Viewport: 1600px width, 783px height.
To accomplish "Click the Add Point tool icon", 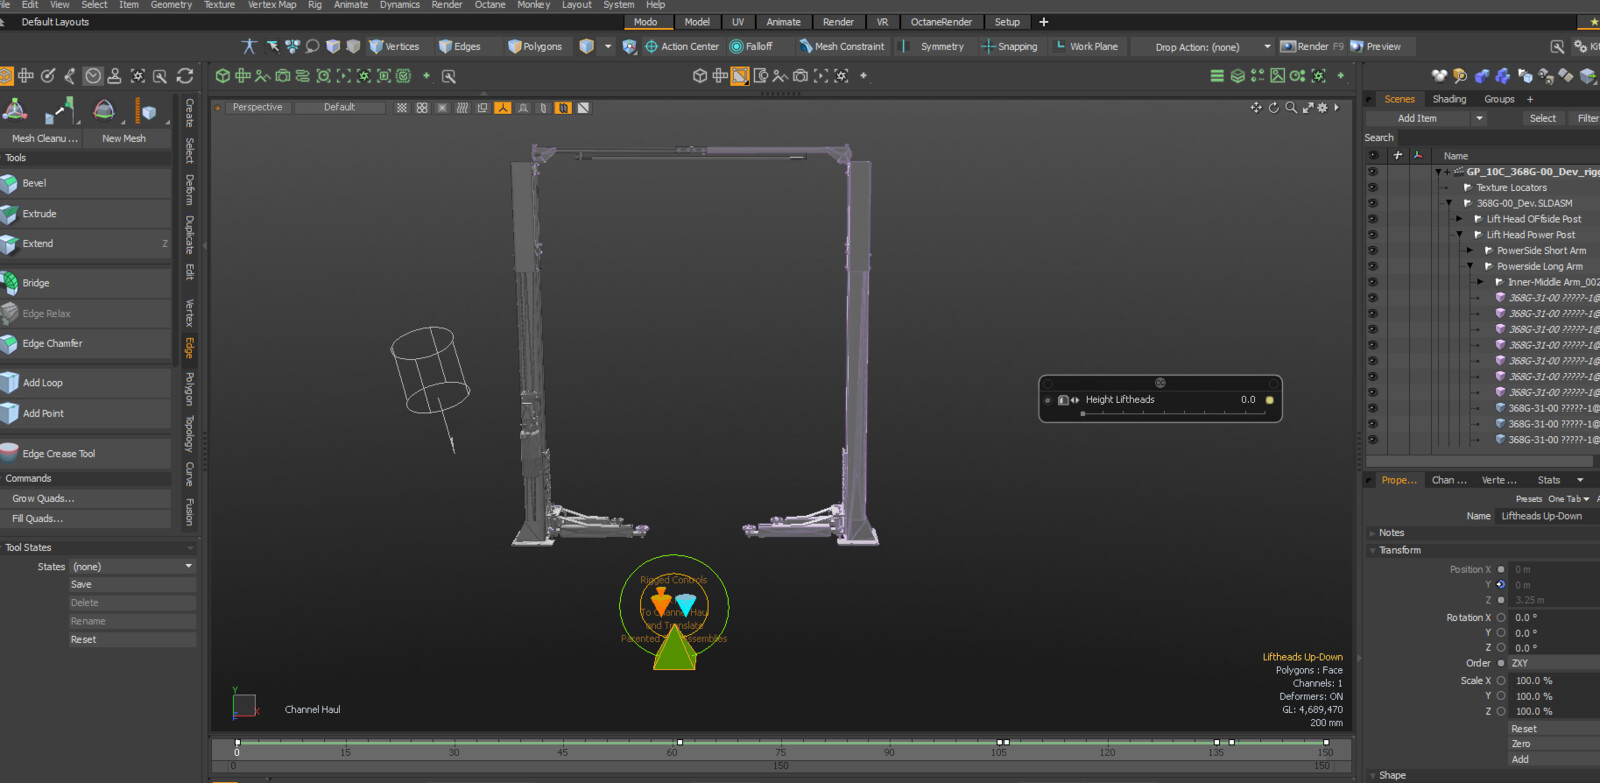I will pos(10,413).
